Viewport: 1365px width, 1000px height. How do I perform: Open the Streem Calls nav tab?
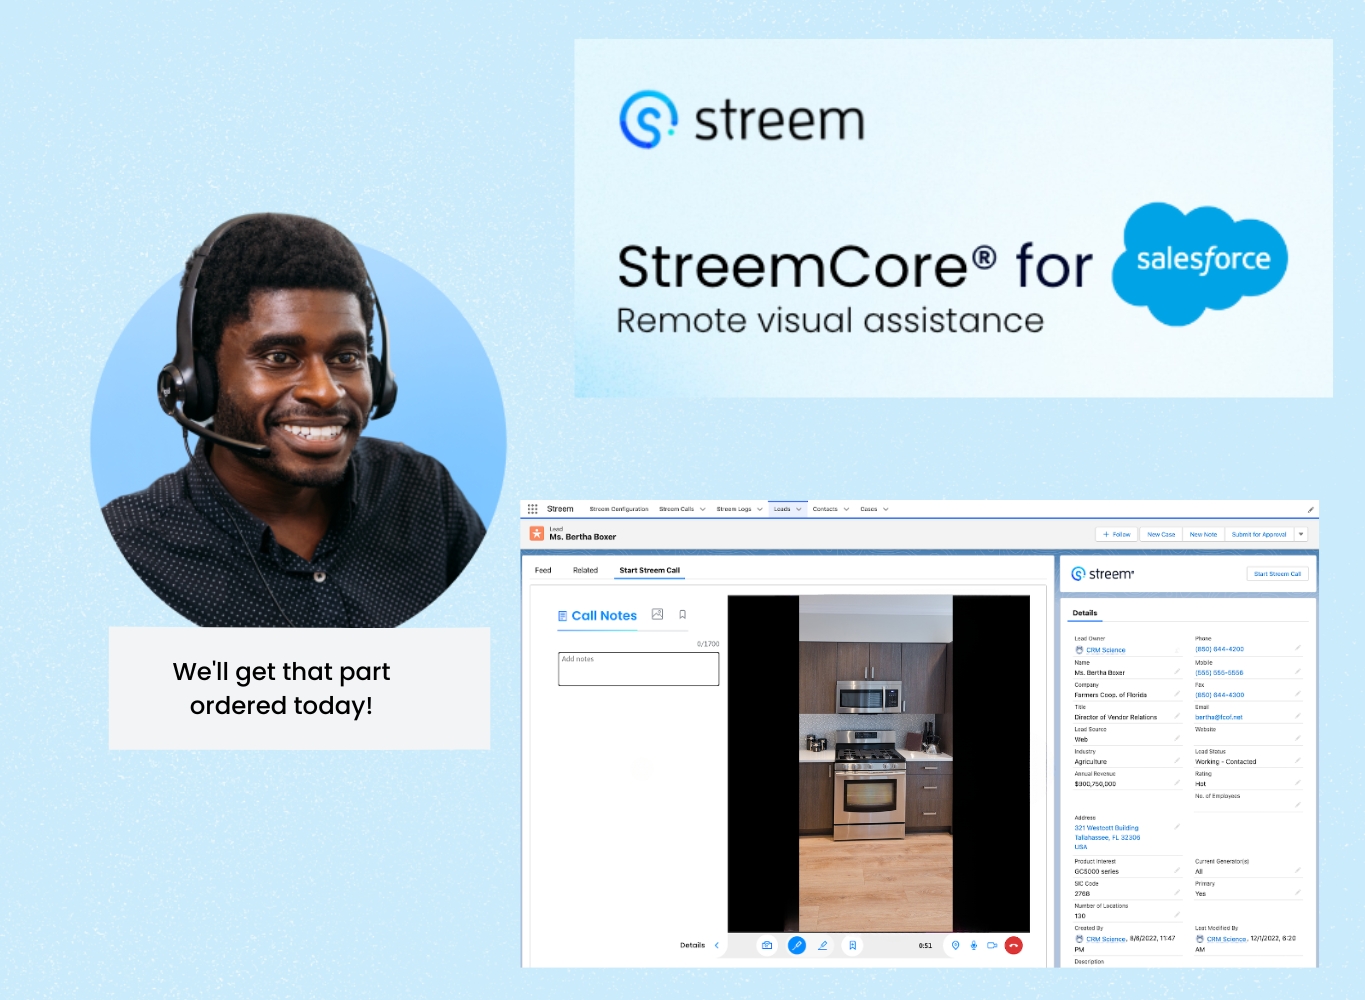pos(677,509)
